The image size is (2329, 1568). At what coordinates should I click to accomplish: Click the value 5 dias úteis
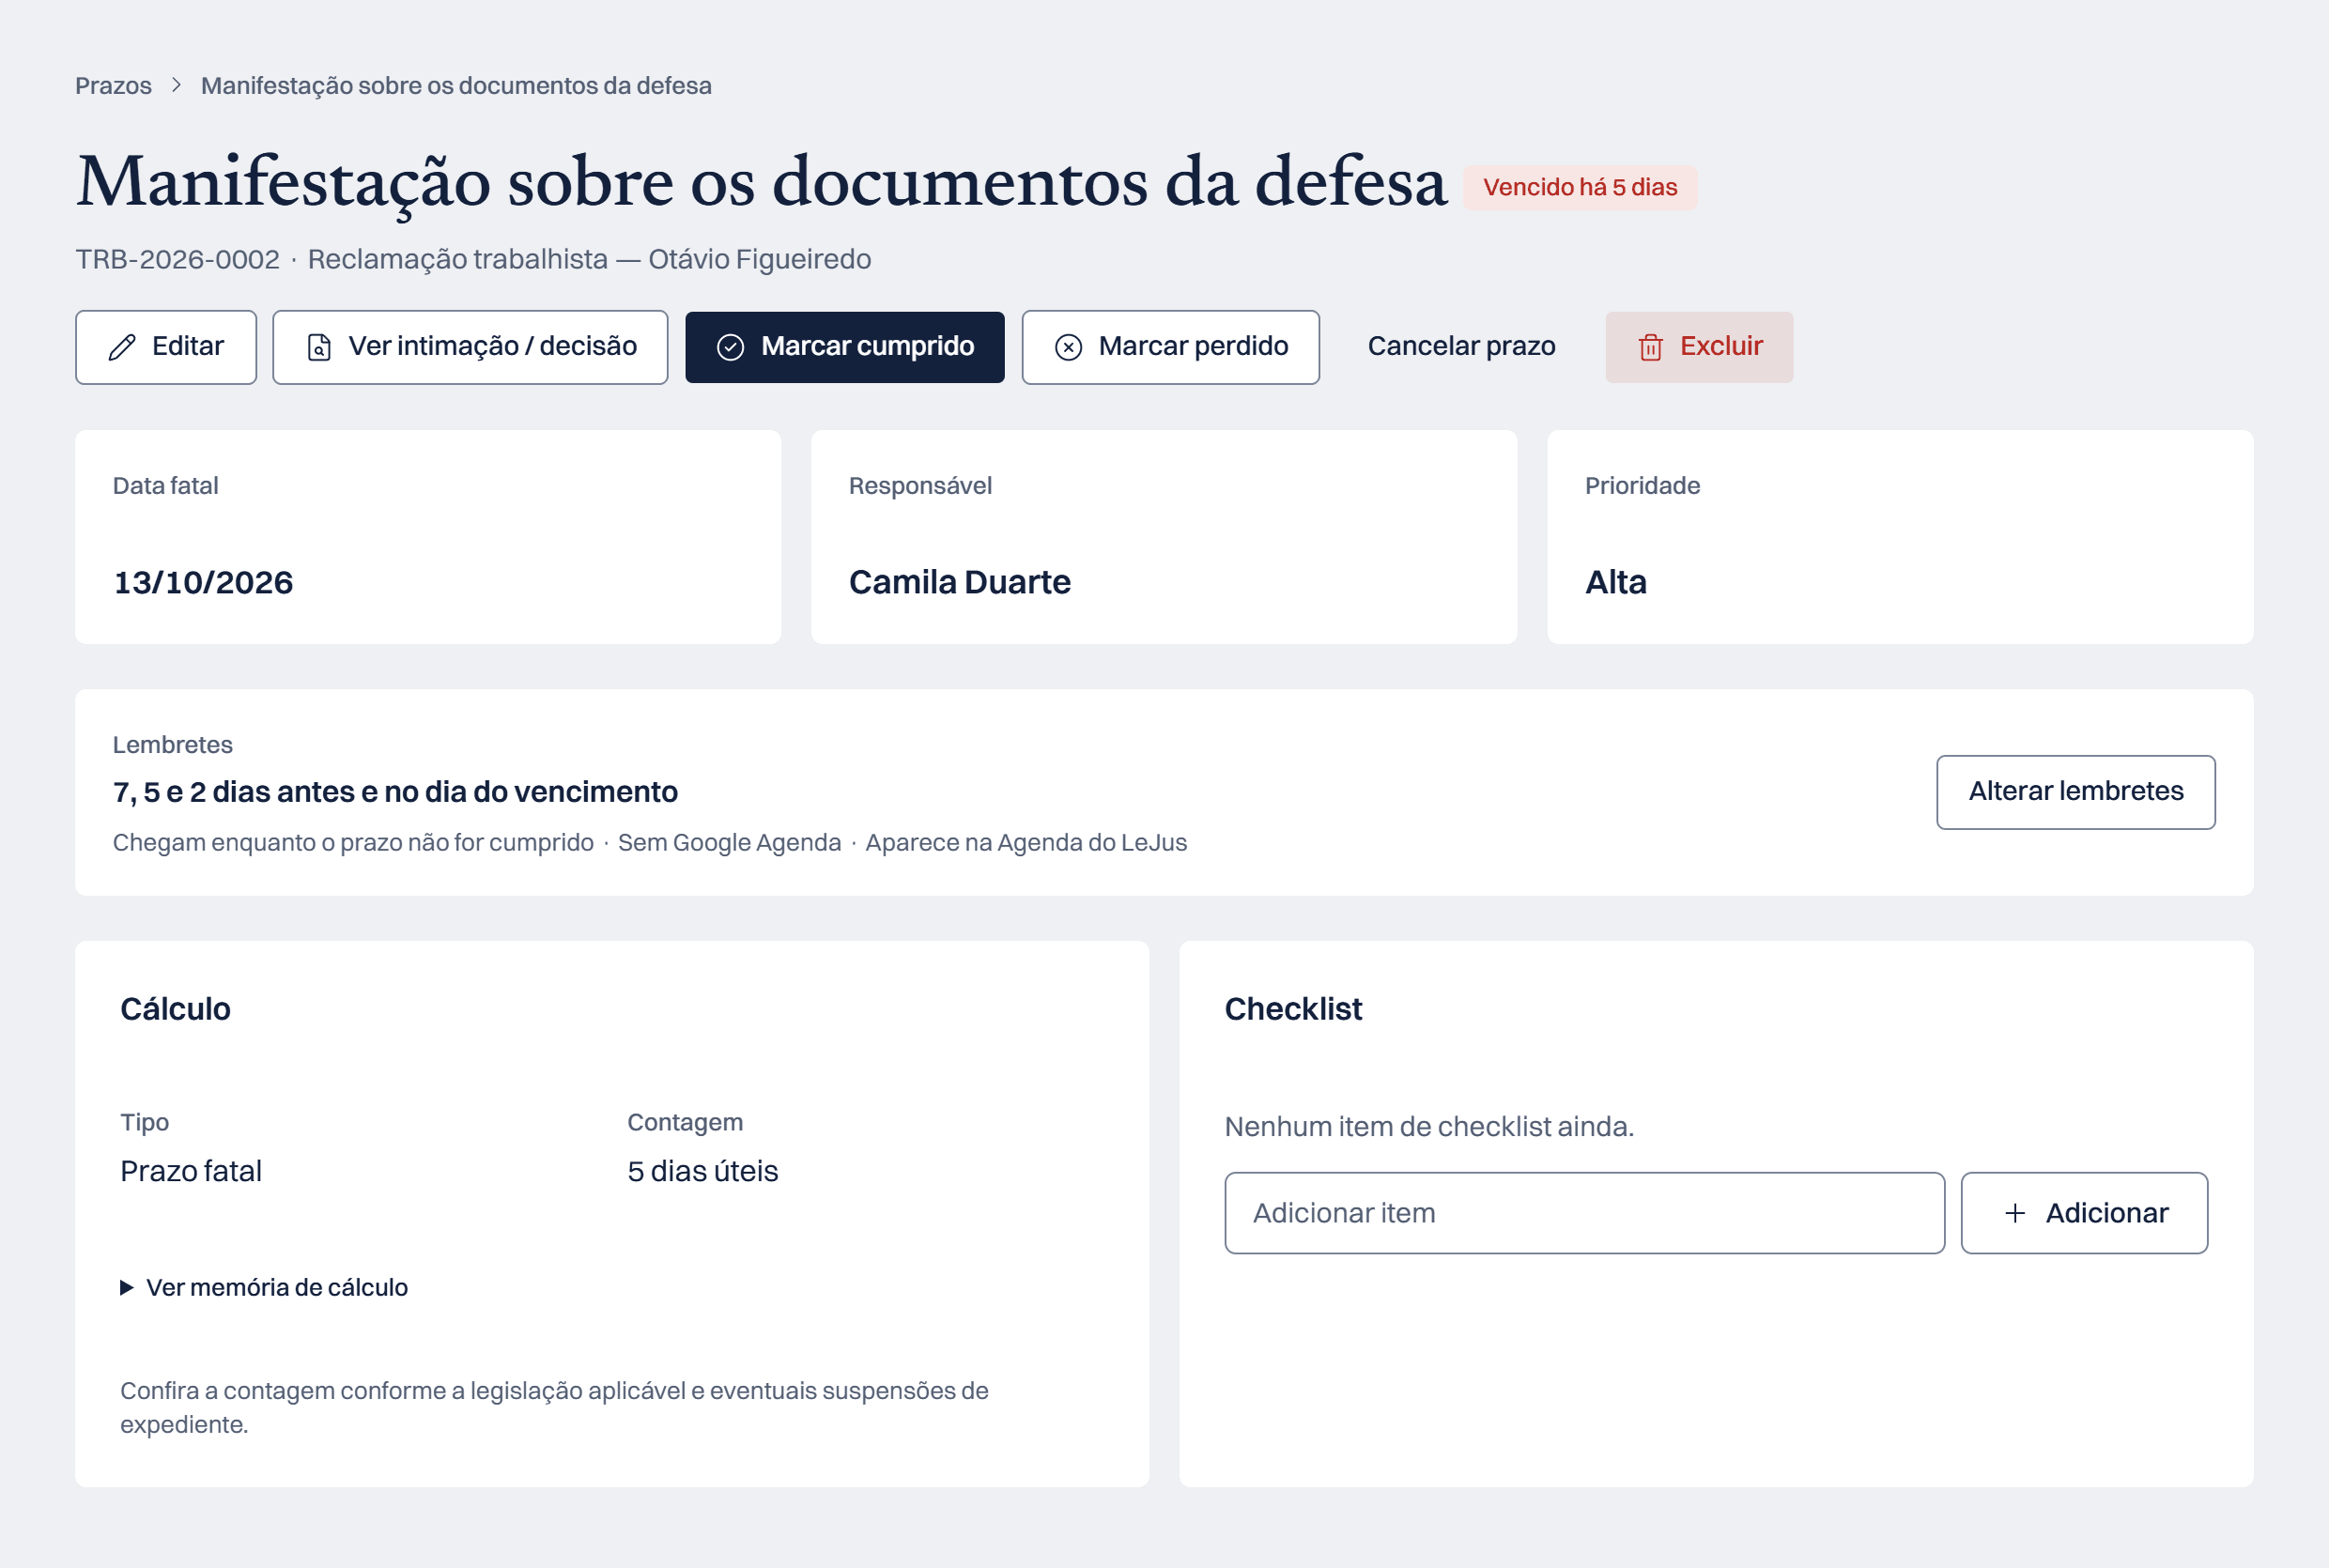pyautogui.click(x=702, y=1171)
